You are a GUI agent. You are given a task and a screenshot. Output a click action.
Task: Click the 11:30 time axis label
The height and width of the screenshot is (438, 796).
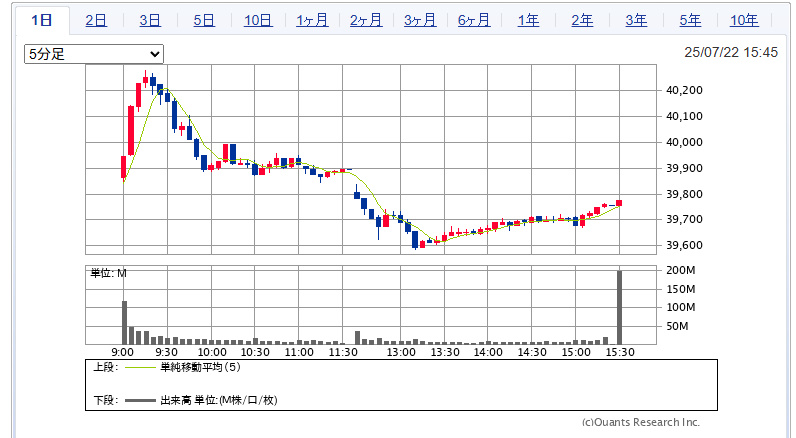[343, 352]
